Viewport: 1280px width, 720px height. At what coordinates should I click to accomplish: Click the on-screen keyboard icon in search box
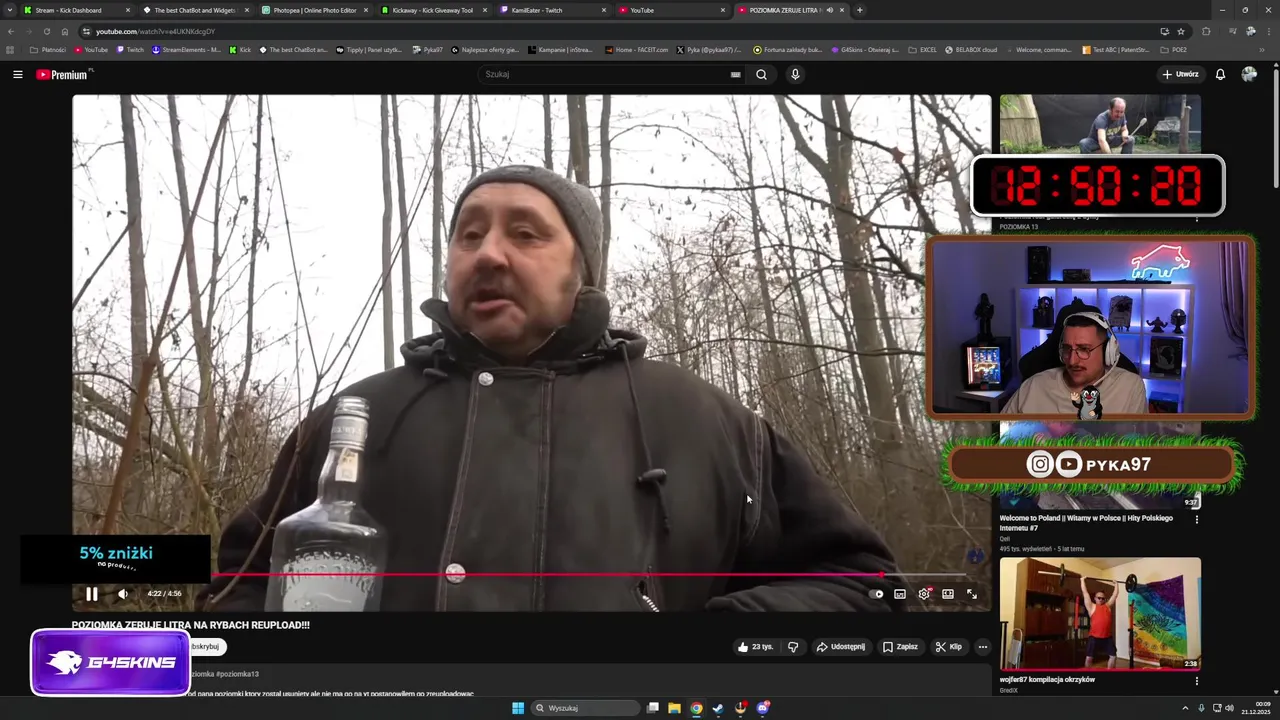[735, 74]
